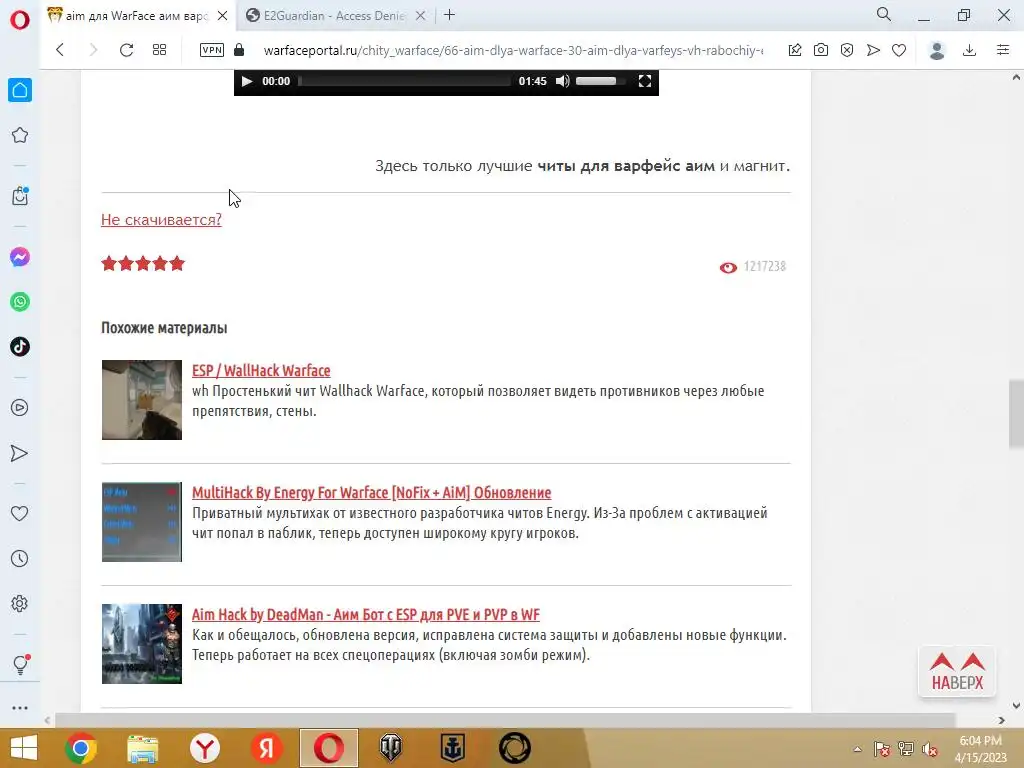This screenshot has height=768, width=1024.
Task: Open the history clock in the sidebar
Action: click(20, 558)
